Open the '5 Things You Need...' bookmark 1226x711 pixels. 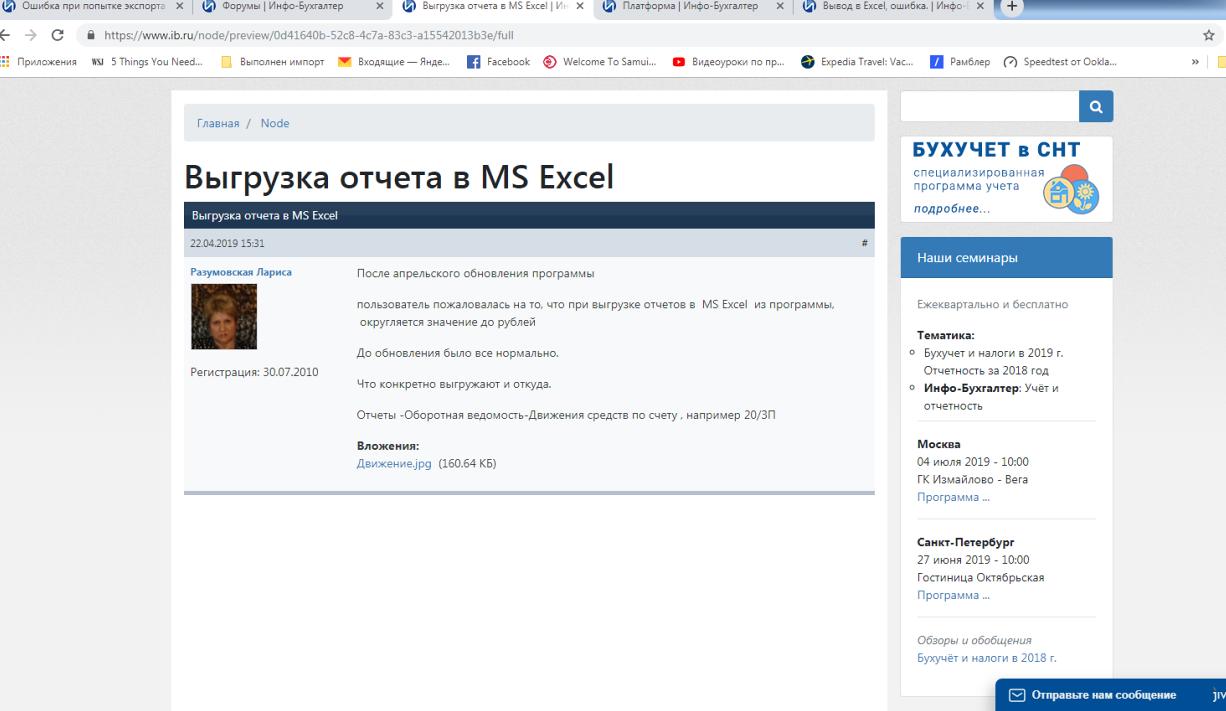point(147,62)
